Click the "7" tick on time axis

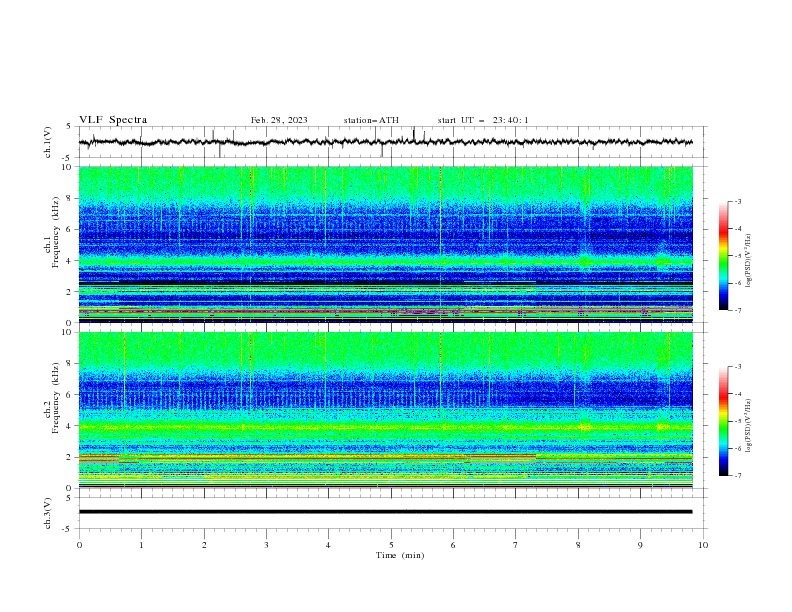(x=516, y=545)
